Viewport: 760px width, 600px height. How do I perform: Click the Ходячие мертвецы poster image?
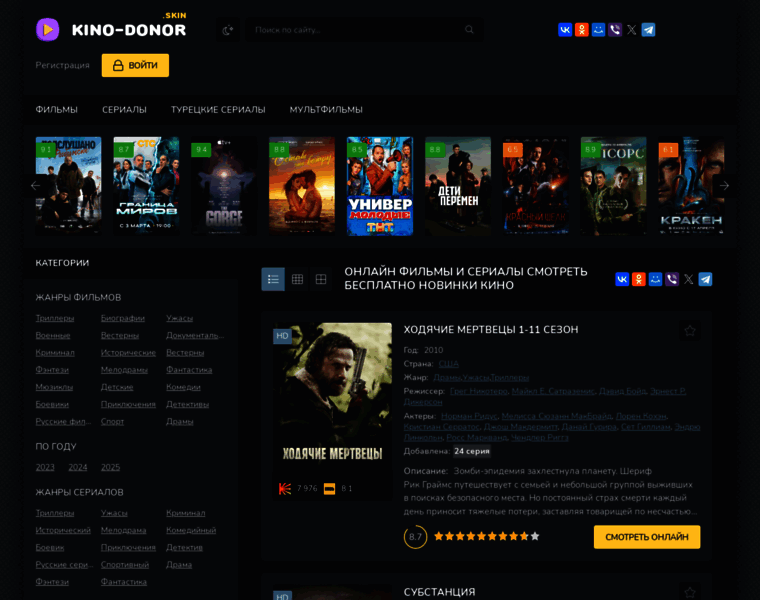coord(332,399)
